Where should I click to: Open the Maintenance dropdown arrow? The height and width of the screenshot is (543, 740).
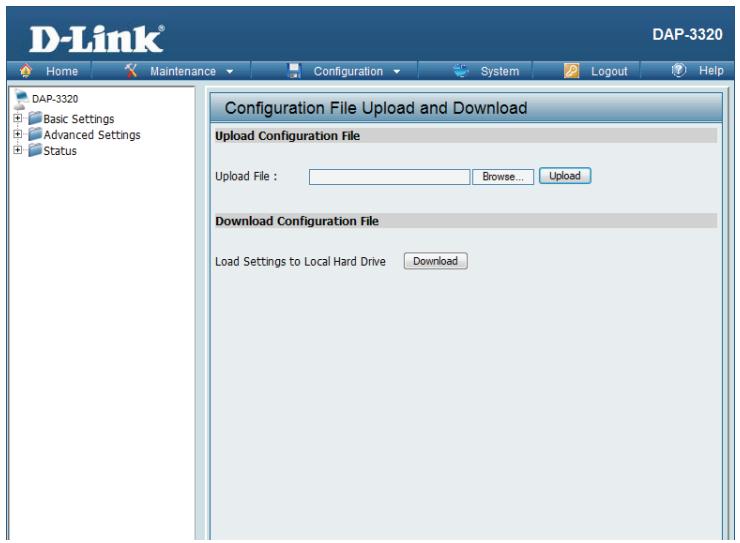tap(230, 72)
